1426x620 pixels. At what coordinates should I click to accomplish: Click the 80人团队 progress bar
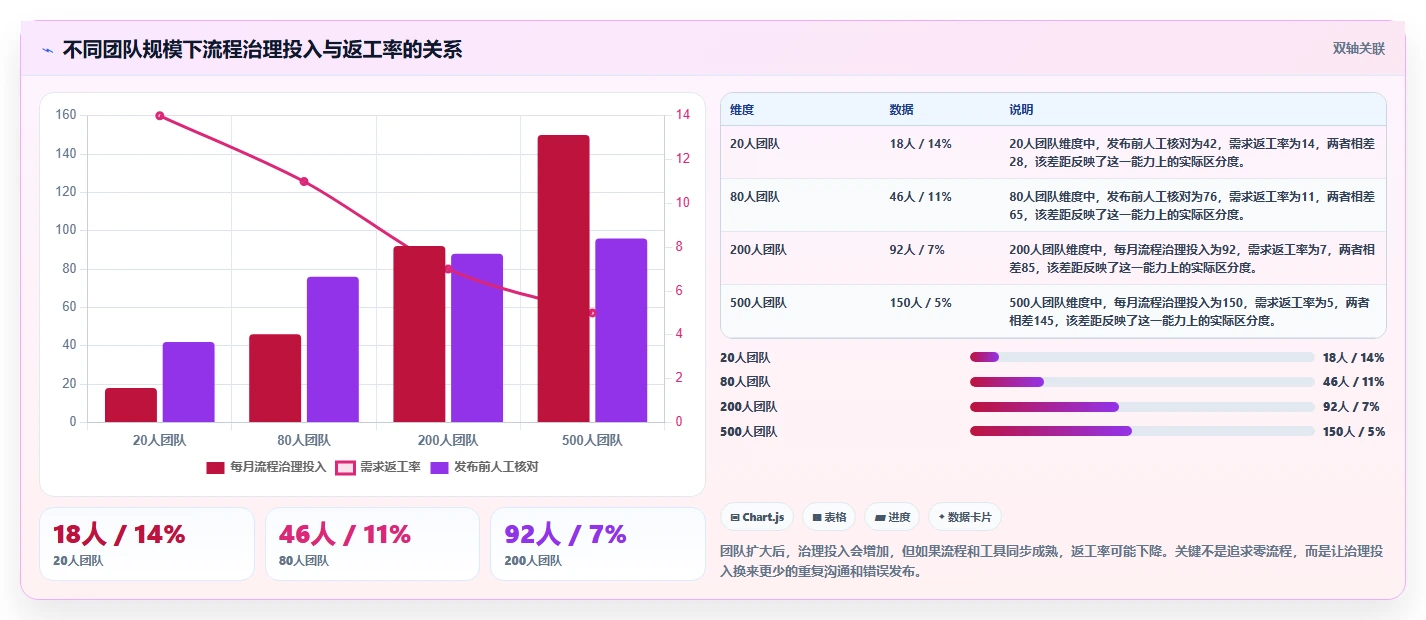[x=1142, y=382]
